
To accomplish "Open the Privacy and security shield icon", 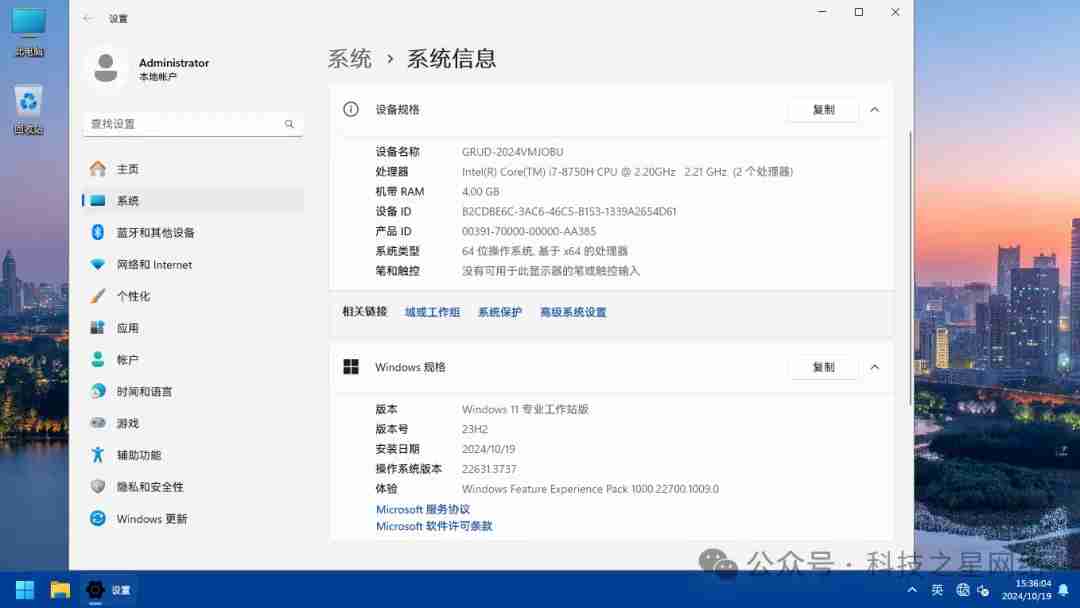I will (98, 487).
